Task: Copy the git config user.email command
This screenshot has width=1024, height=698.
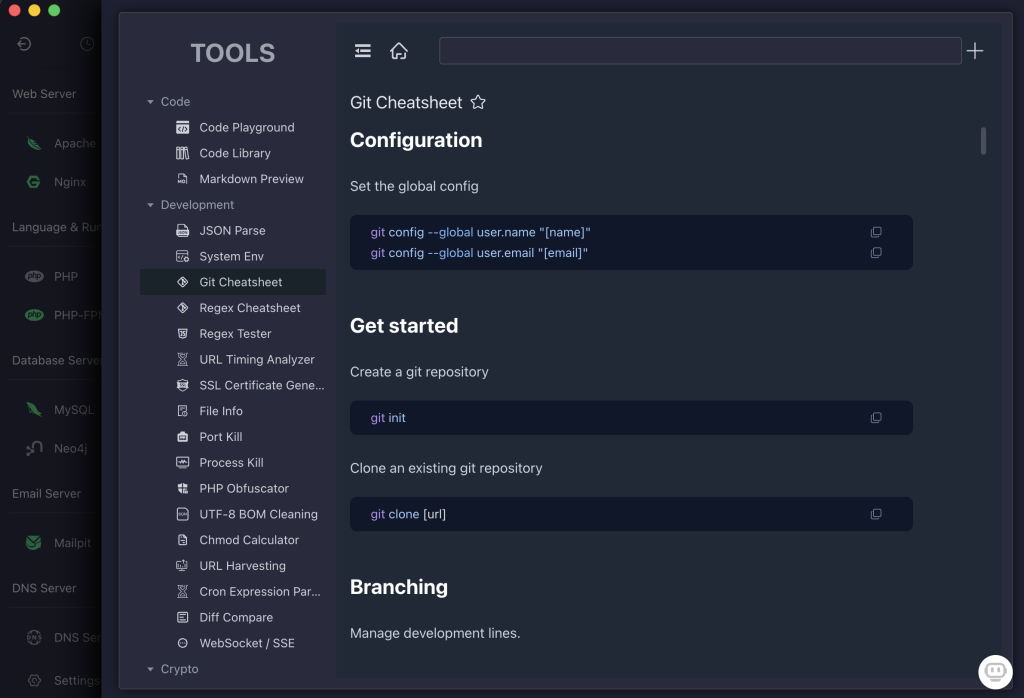Action: [x=876, y=253]
